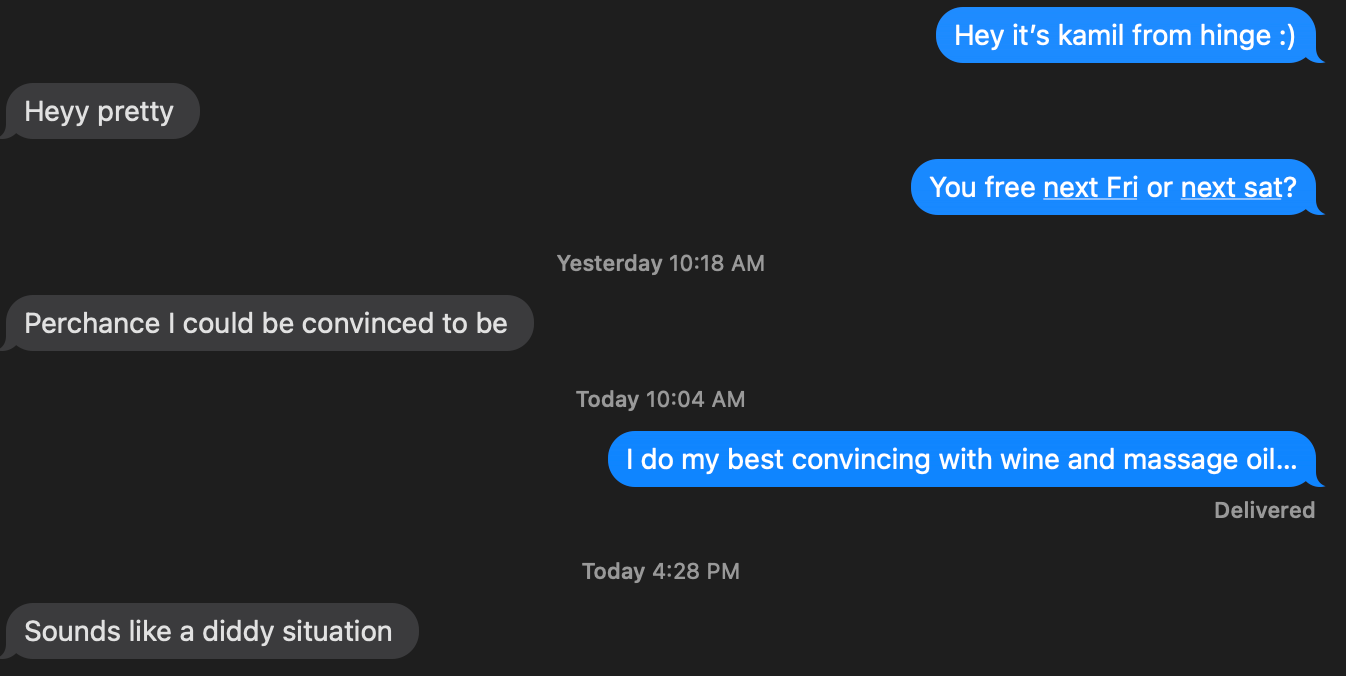1346x676 pixels.
Task: Select the "Hey it's kamil from hinge" message bubble
Action: [x=1124, y=35]
